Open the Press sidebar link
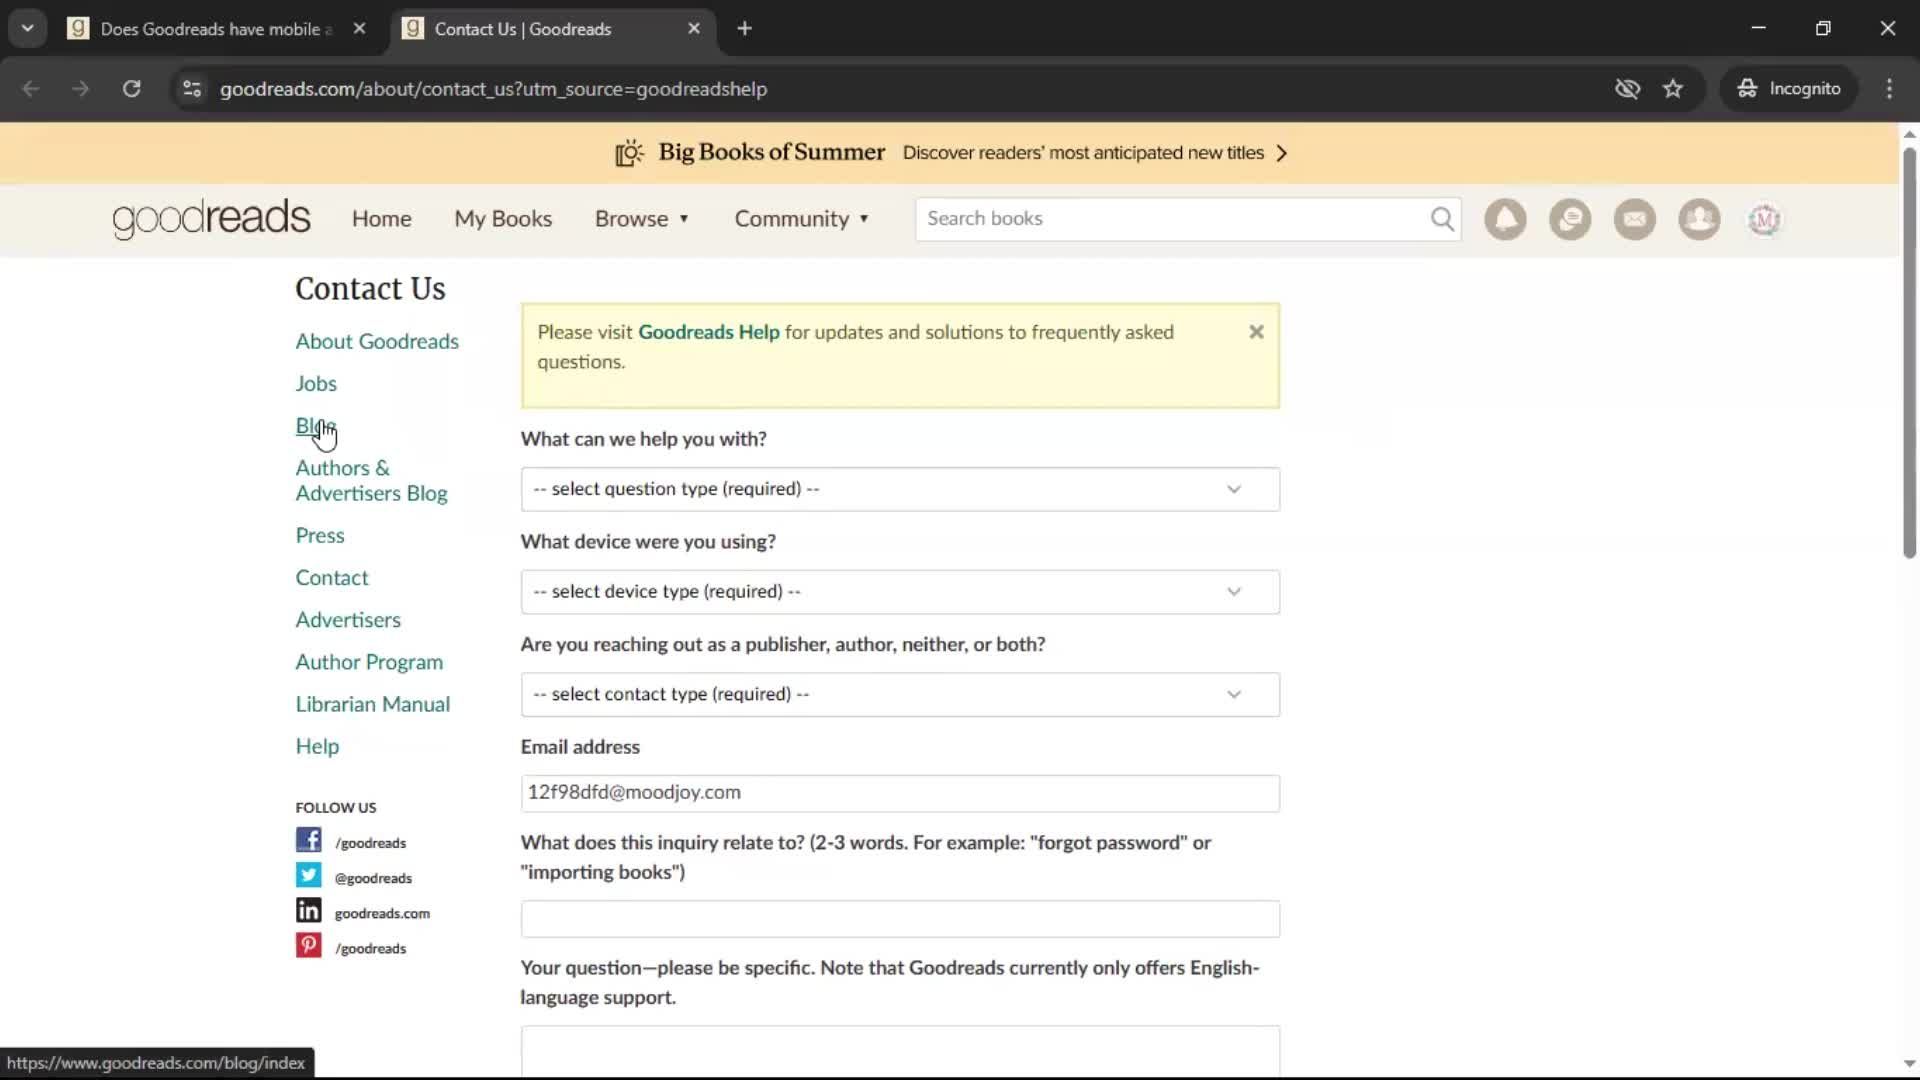1920x1080 pixels. [320, 536]
